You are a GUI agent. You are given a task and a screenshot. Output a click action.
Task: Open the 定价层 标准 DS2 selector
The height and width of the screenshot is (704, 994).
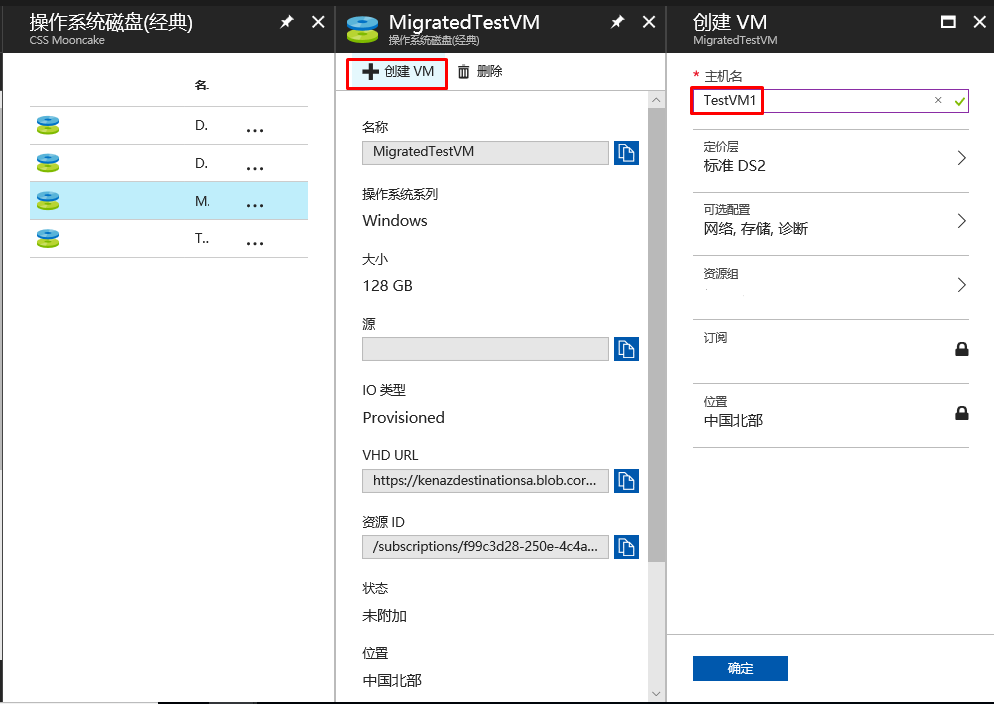click(x=830, y=158)
